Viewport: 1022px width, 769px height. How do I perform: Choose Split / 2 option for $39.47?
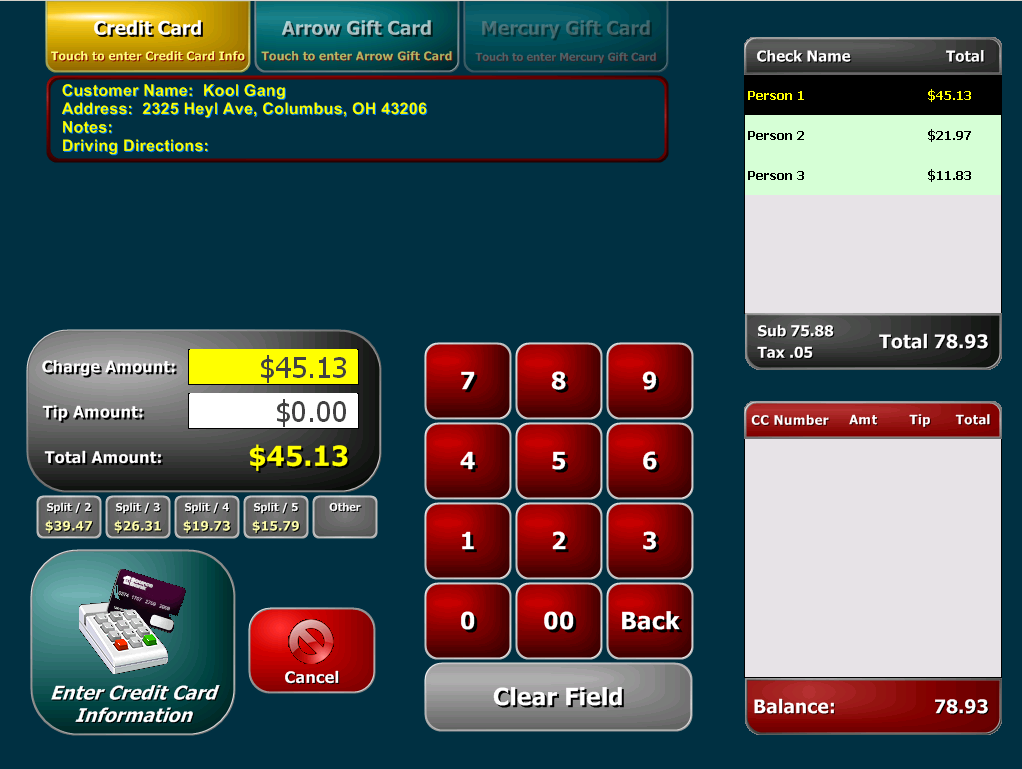(x=69, y=517)
